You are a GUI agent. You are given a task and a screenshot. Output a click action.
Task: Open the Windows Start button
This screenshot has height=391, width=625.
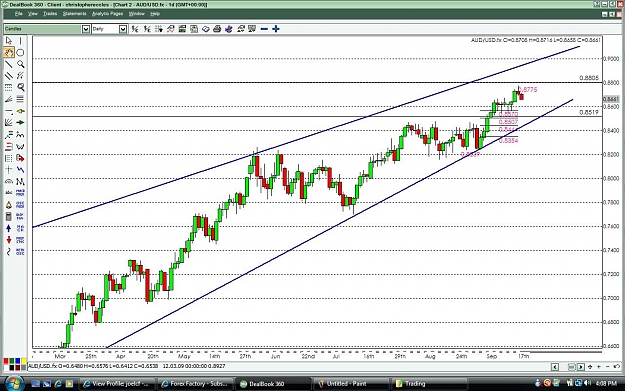click(x=14, y=384)
